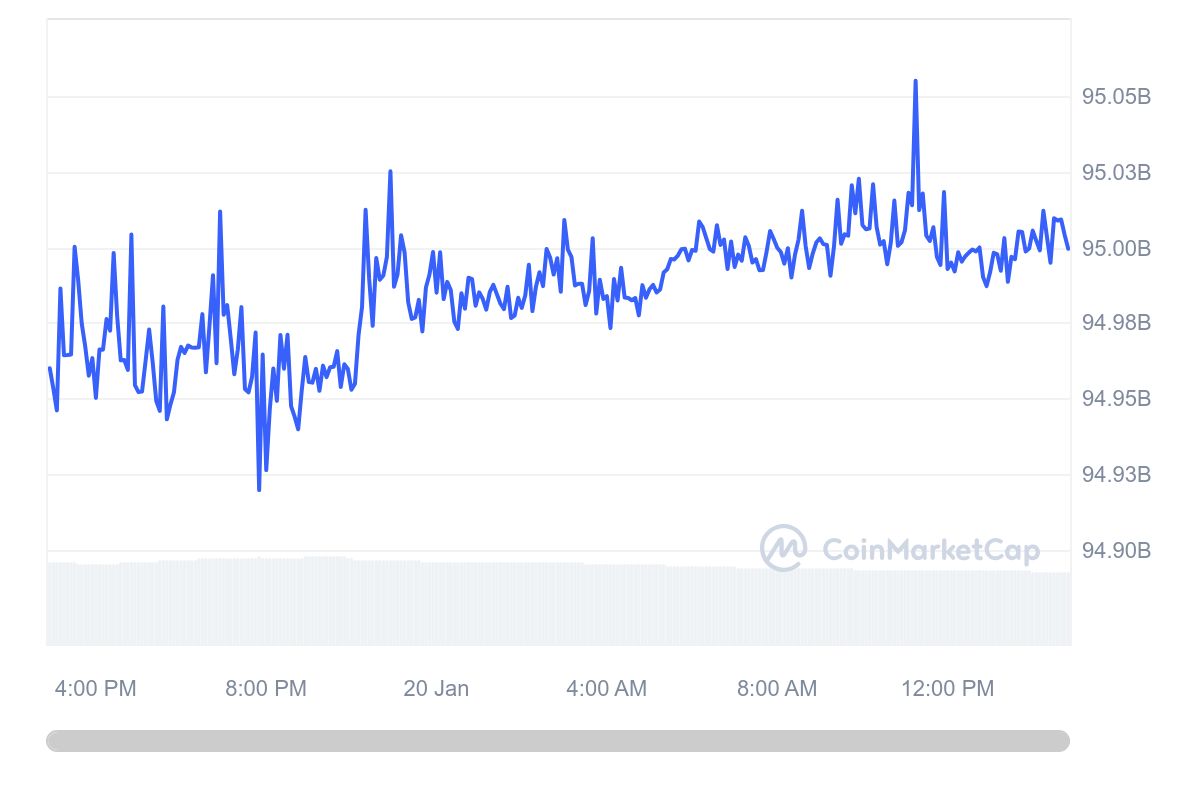Click the 94.95B y-axis label
The image size is (1200, 800).
tap(1116, 399)
